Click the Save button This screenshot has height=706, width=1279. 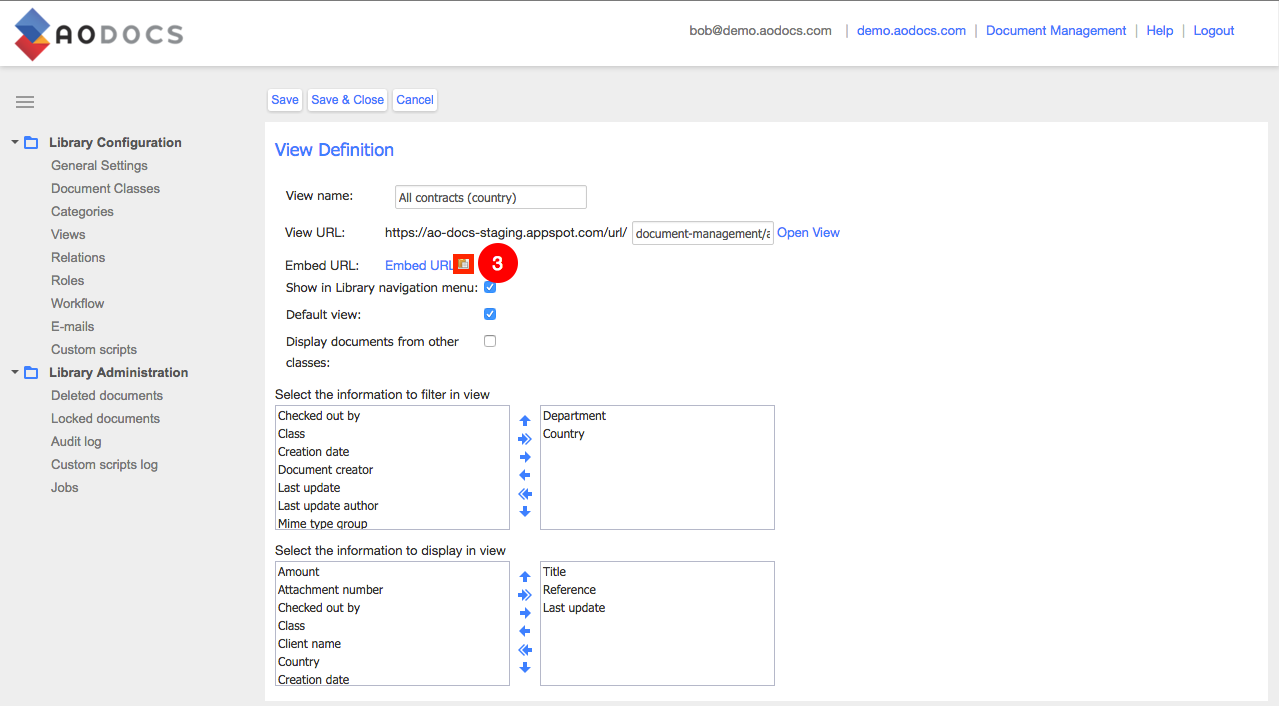[x=285, y=100]
